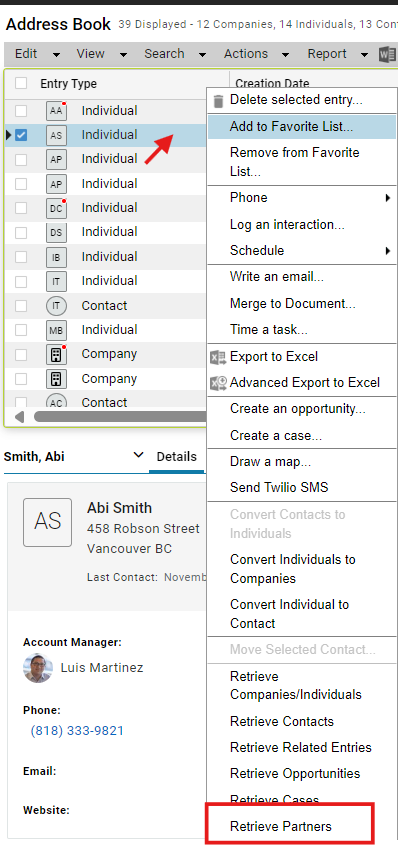The height and width of the screenshot is (845, 398).
Task: Check the AA Individual row checkbox
Action: (21, 111)
